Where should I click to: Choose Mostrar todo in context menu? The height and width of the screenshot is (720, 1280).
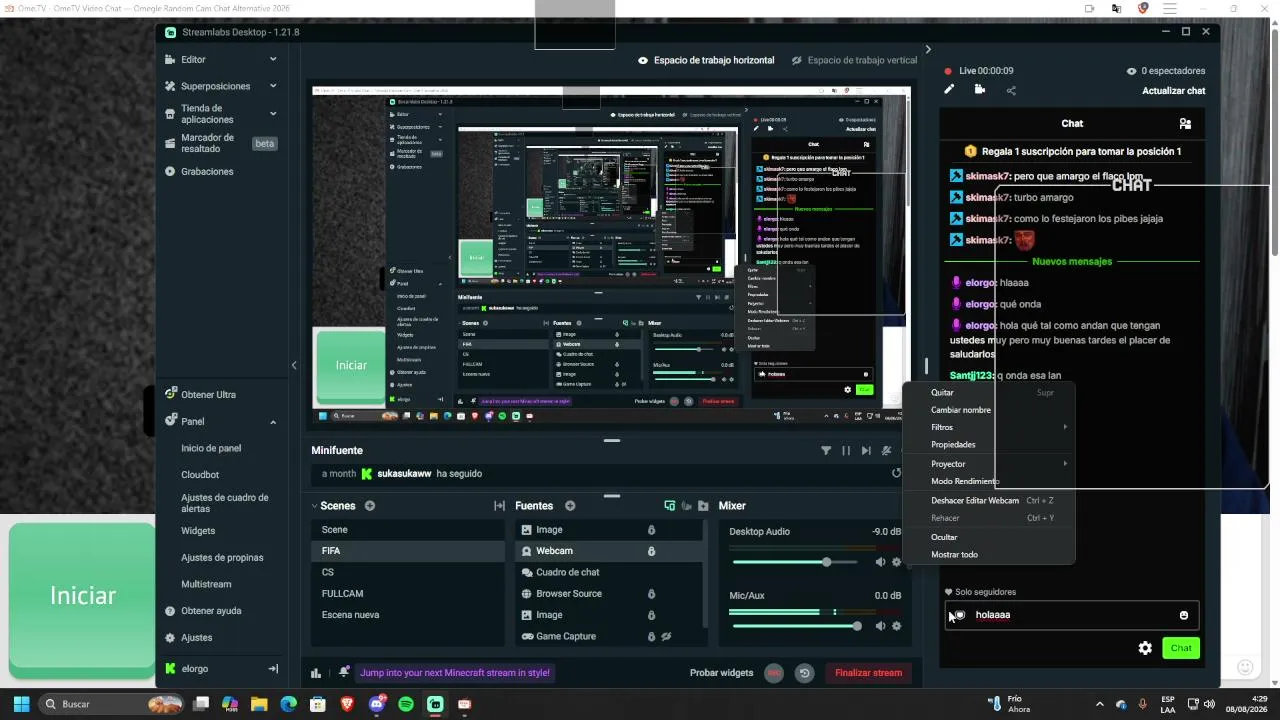click(x=989, y=555)
